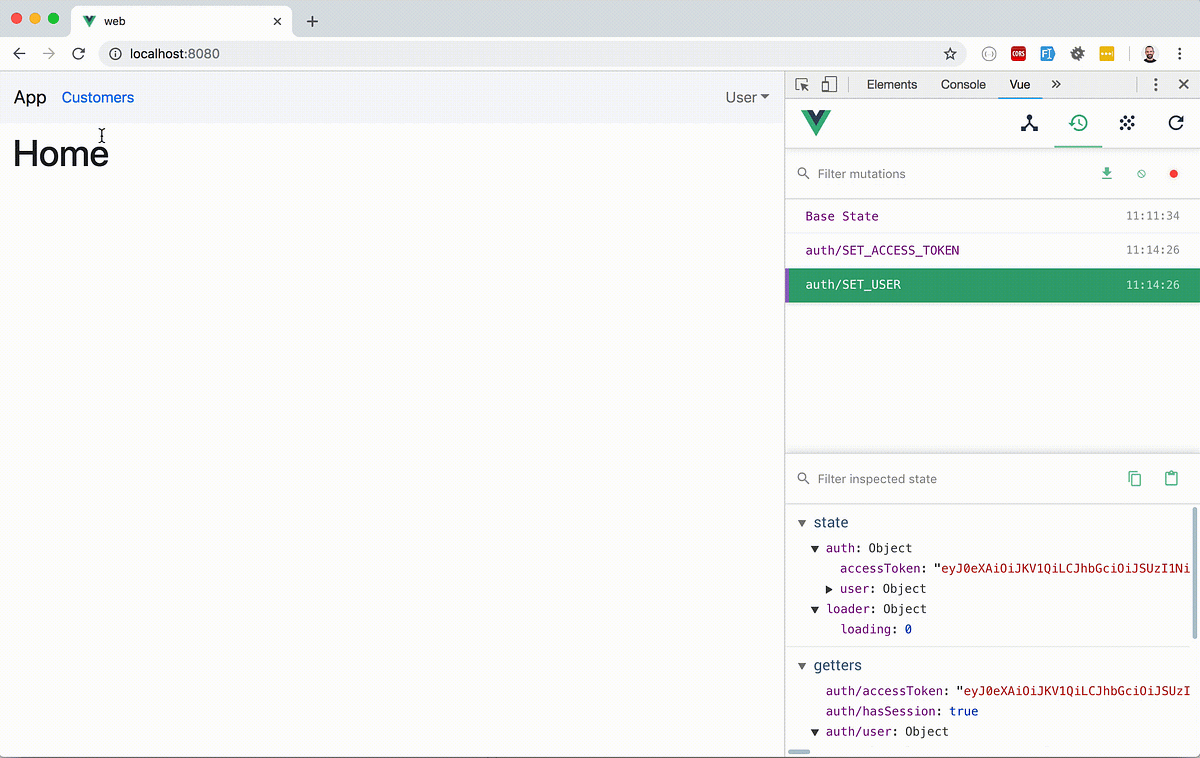
Task: Copy the Vuex state to clipboard
Action: click(x=1134, y=478)
